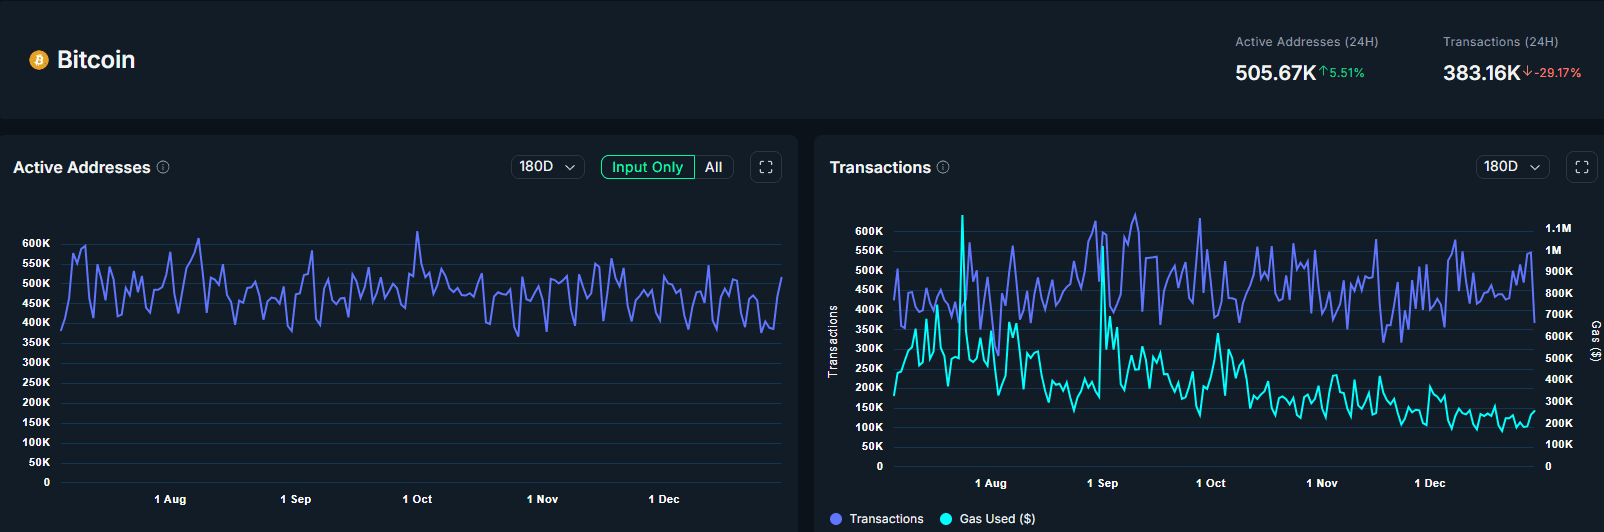Select the Input Only toggle option
1604x532 pixels.
[x=647, y=167]
